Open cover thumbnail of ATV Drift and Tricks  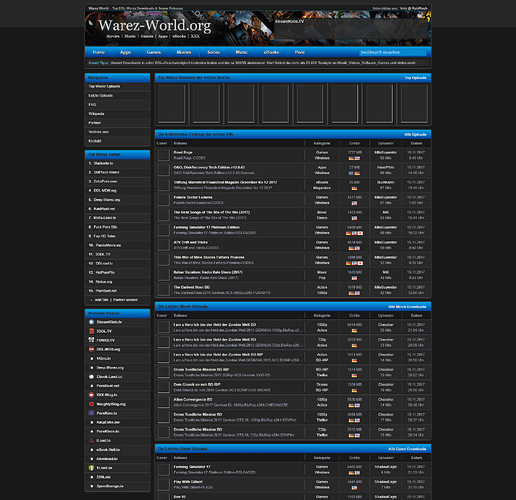(x=164, y=245)
